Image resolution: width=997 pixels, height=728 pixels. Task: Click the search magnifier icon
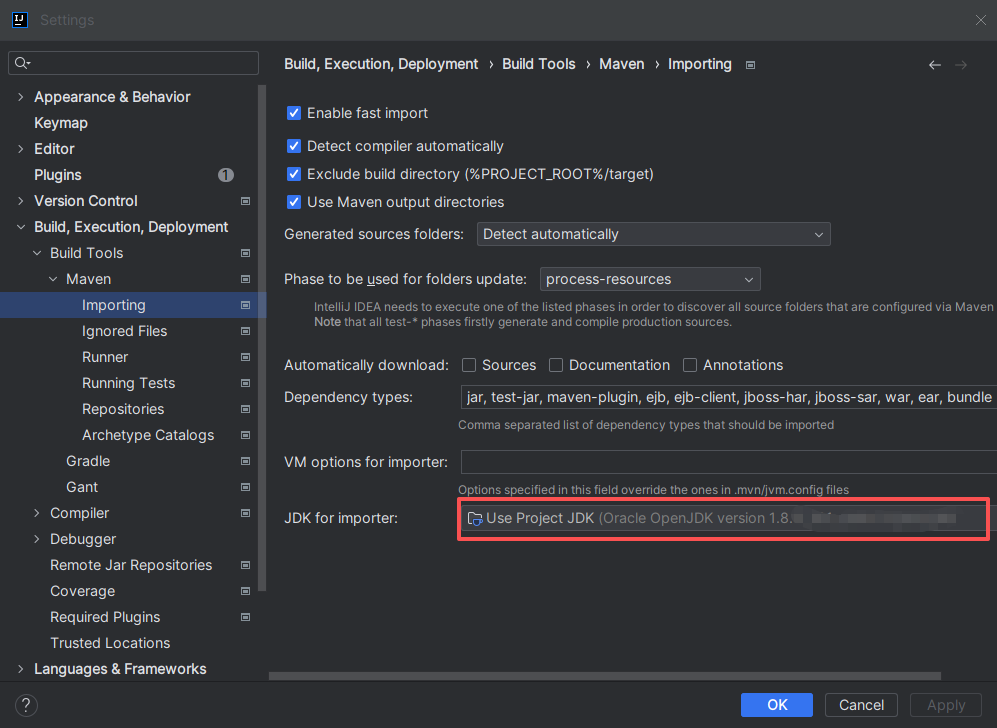[x=22, y=63]
